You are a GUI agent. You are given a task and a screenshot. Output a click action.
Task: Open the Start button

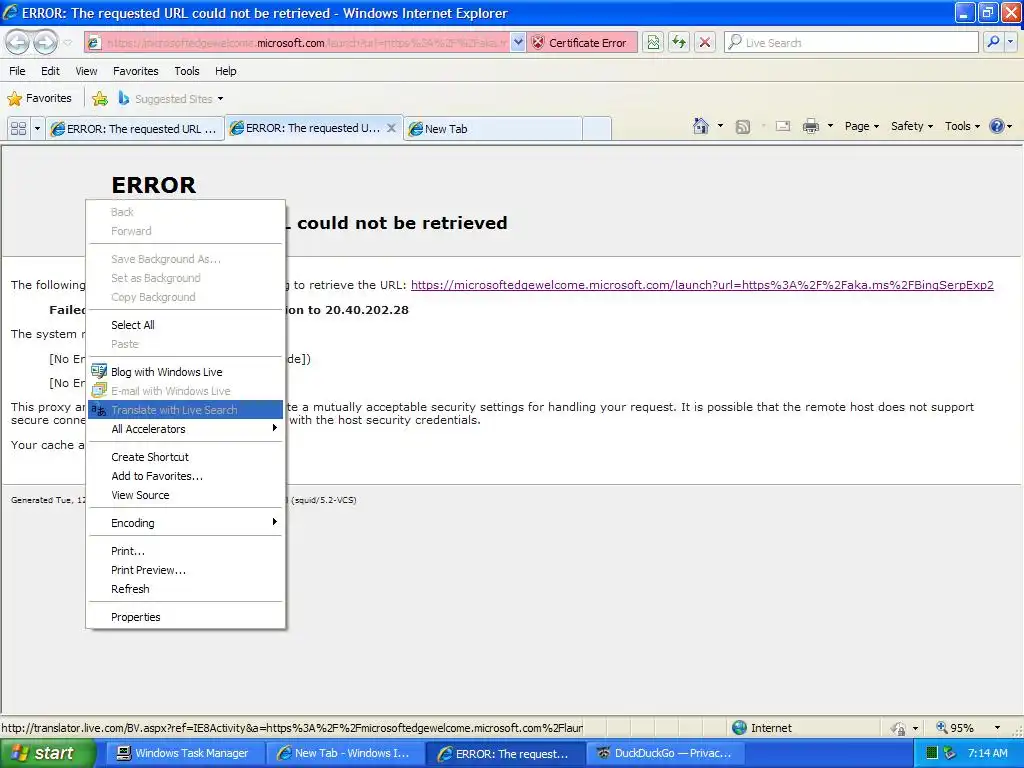coord(46,753)
